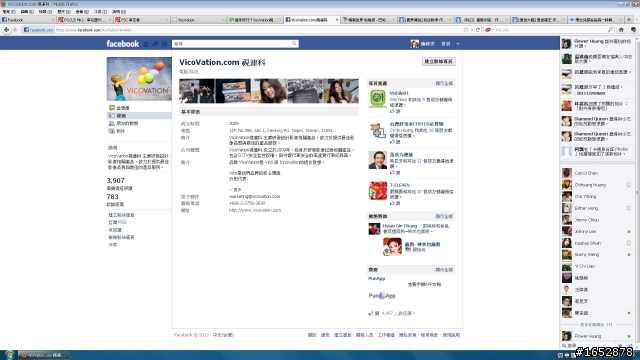Click the magnifier icon in Facebook search box

(294, 43)
